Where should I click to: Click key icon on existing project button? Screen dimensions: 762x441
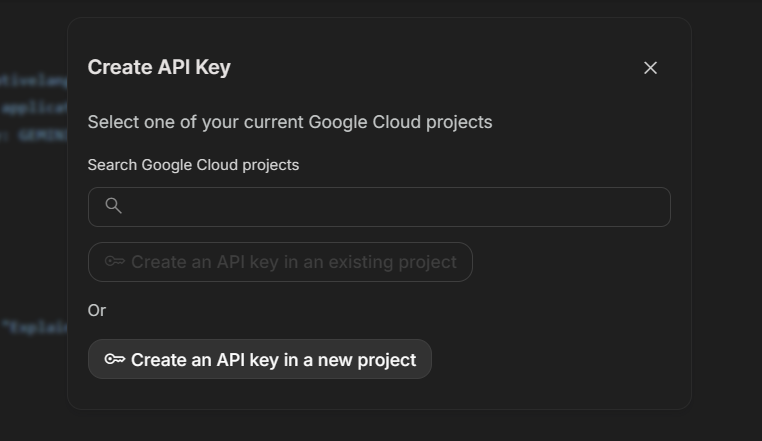115,262
